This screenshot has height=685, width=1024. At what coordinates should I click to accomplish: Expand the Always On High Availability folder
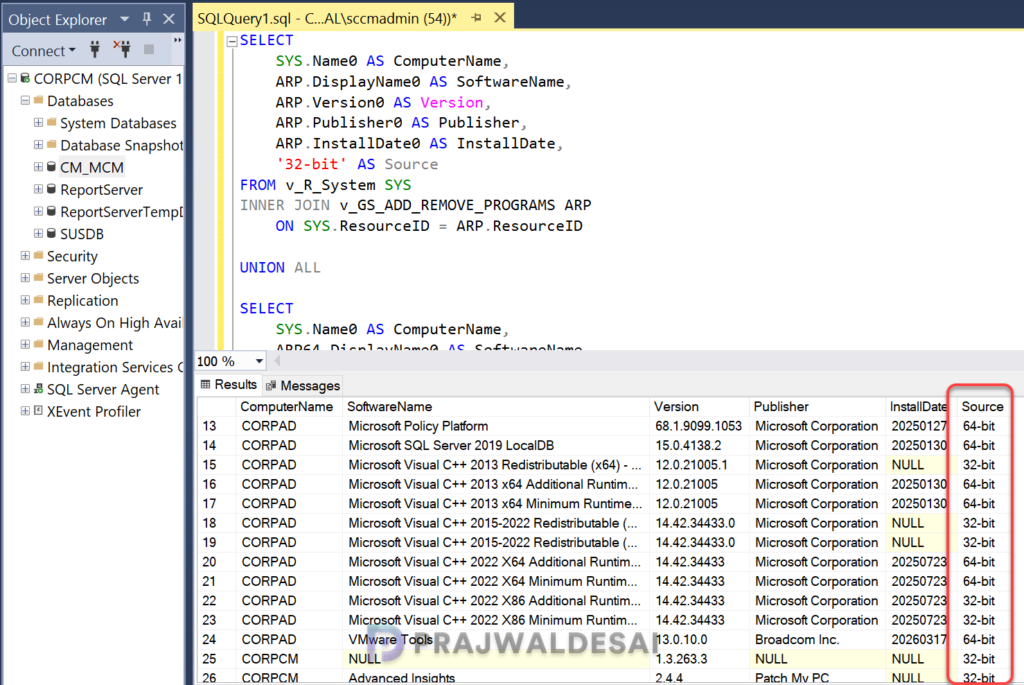[25, 323]
